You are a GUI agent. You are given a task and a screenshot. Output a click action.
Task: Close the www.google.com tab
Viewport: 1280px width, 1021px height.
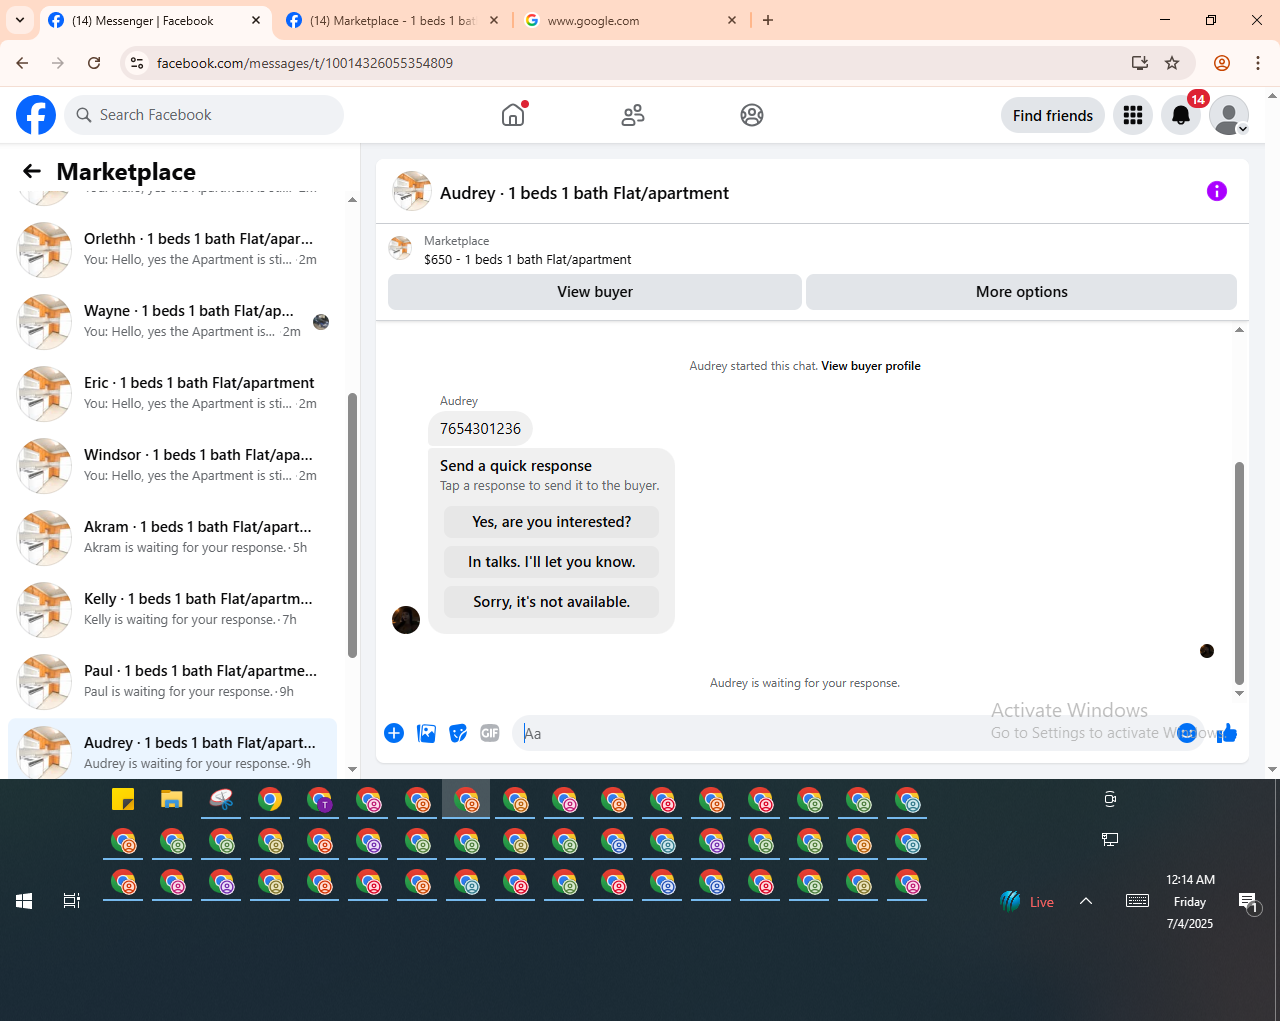click(732, 20)
